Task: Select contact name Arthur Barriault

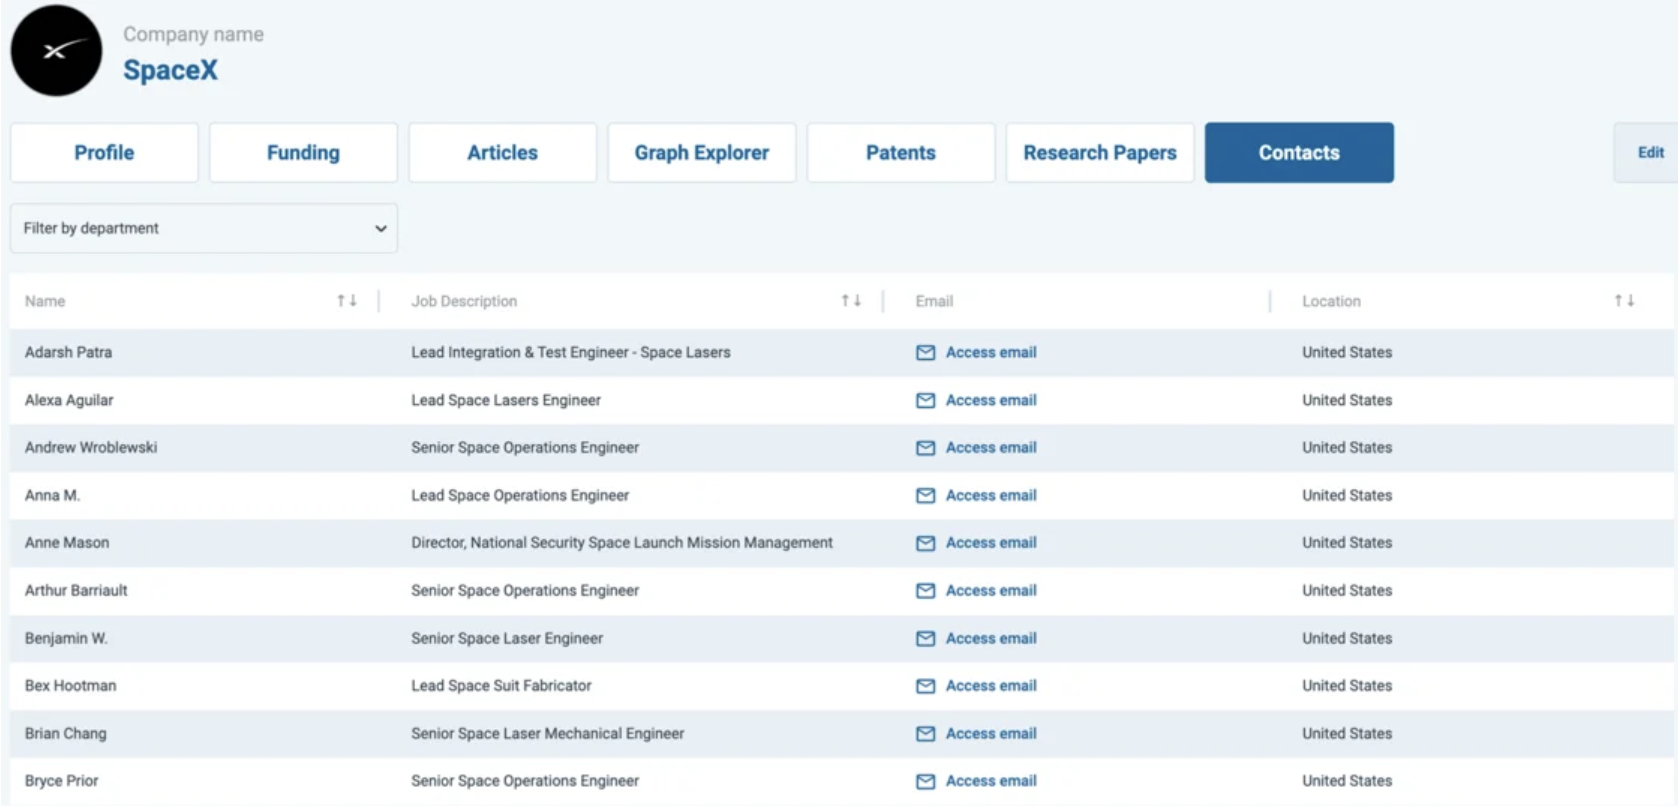Action: 76,591
